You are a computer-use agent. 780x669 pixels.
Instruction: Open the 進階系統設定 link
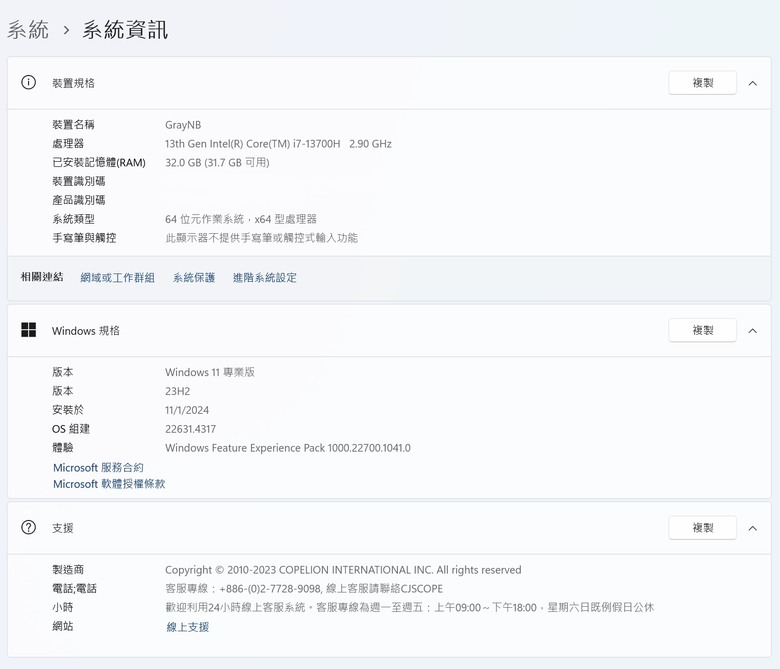coord(265,278)
